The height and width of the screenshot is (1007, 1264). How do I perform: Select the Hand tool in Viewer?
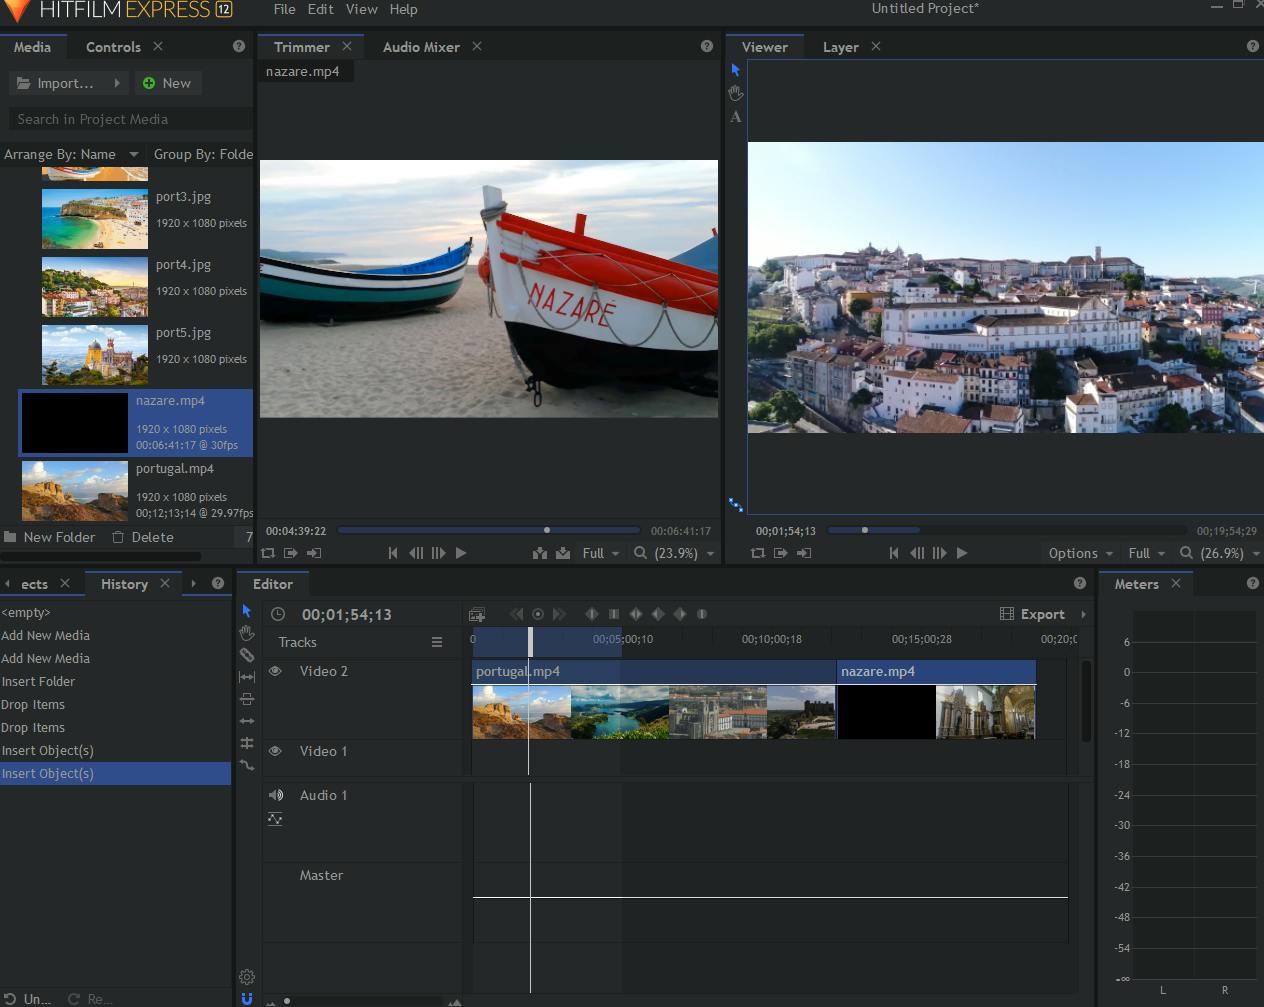[736, 93]
